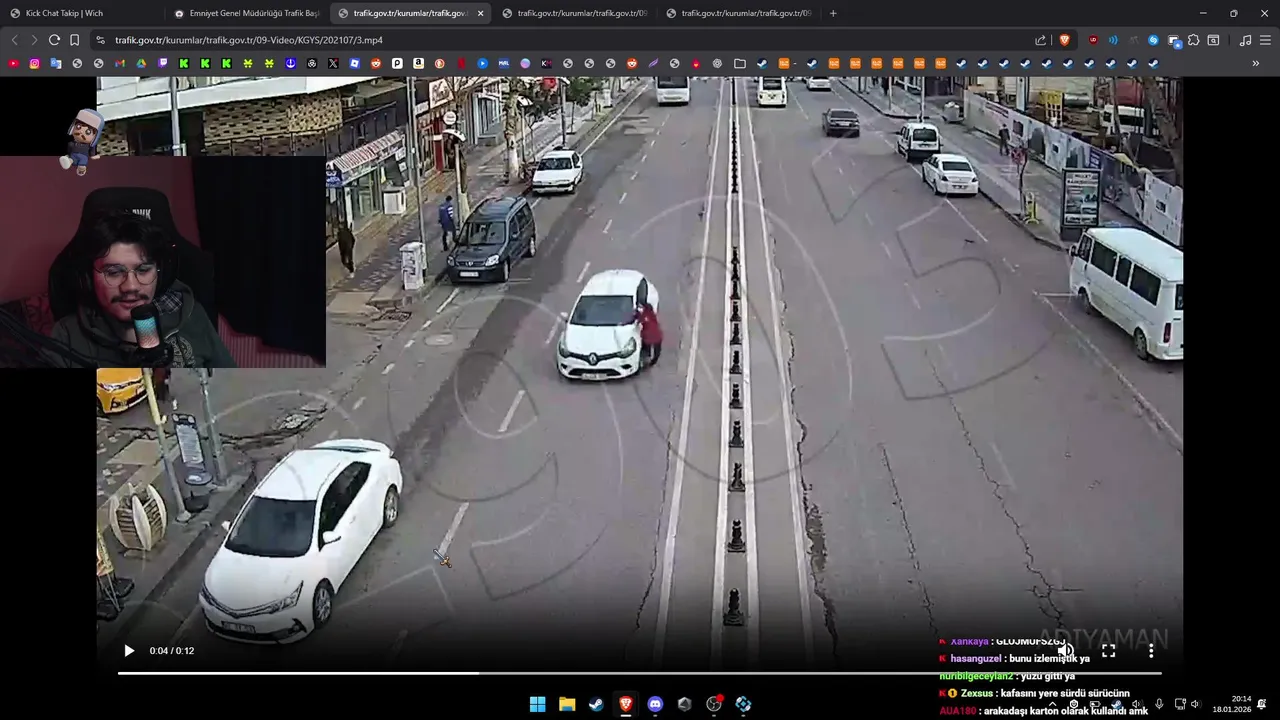Screen dimensions: 1280x720
Task: Open Discord from the taskbar
Action: (655, 704)
